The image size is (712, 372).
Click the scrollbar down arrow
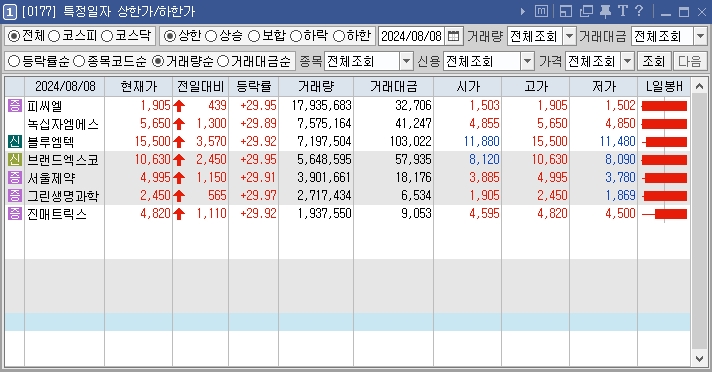point(699,359)
